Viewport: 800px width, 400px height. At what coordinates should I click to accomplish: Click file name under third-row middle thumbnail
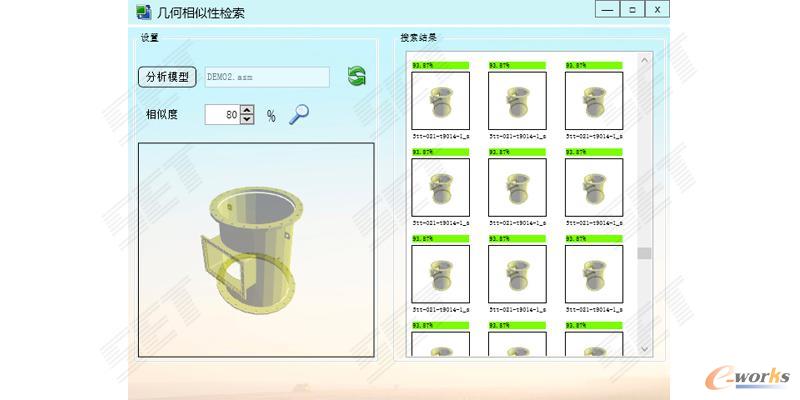517,310
